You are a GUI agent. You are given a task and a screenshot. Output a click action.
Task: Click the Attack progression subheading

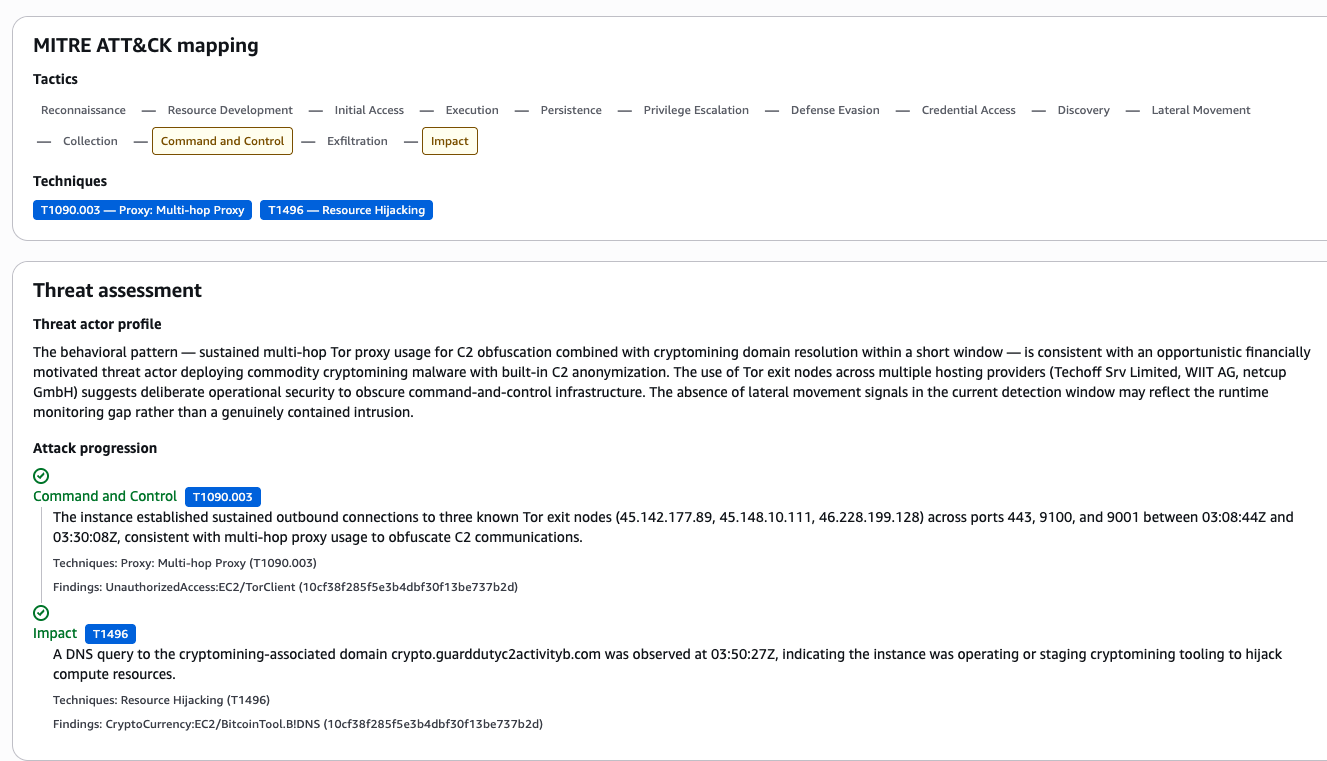(x=95, y=448)
